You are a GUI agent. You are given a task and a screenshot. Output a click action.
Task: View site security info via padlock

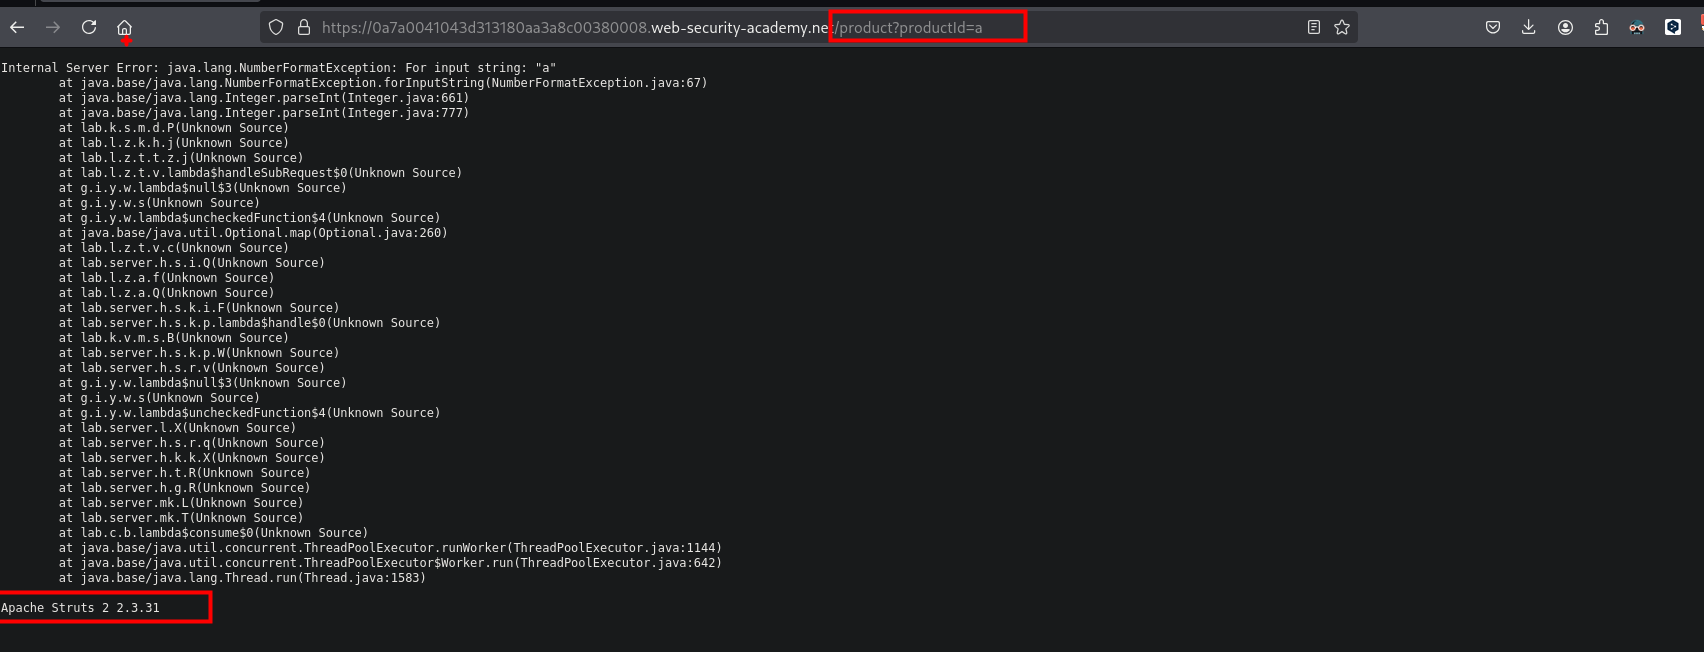[x=304, y=27]
